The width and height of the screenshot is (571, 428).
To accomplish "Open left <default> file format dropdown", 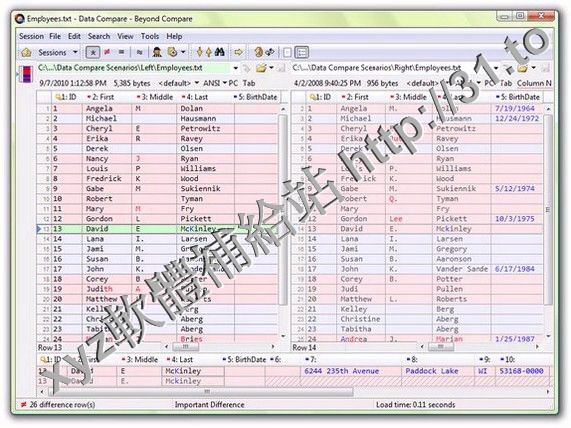I will [179, 83].
